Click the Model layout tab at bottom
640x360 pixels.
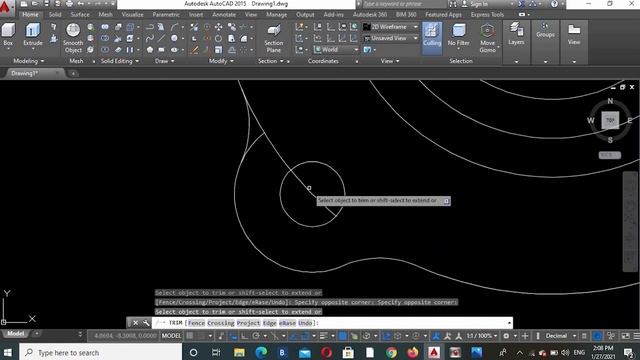click(16, 333)
